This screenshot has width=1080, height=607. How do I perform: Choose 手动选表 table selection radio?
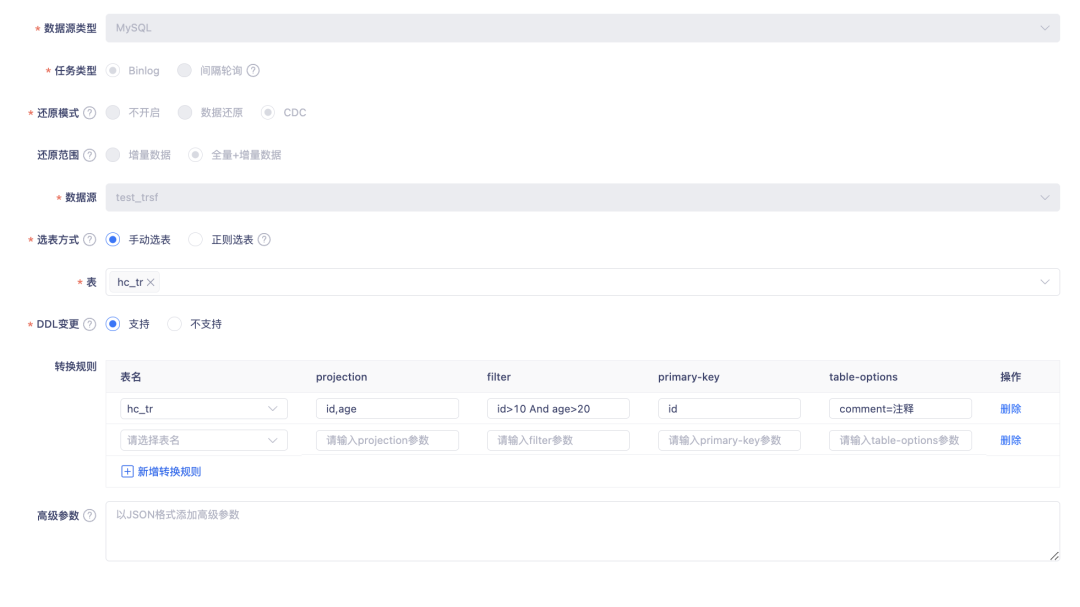(x=113, y=240)
